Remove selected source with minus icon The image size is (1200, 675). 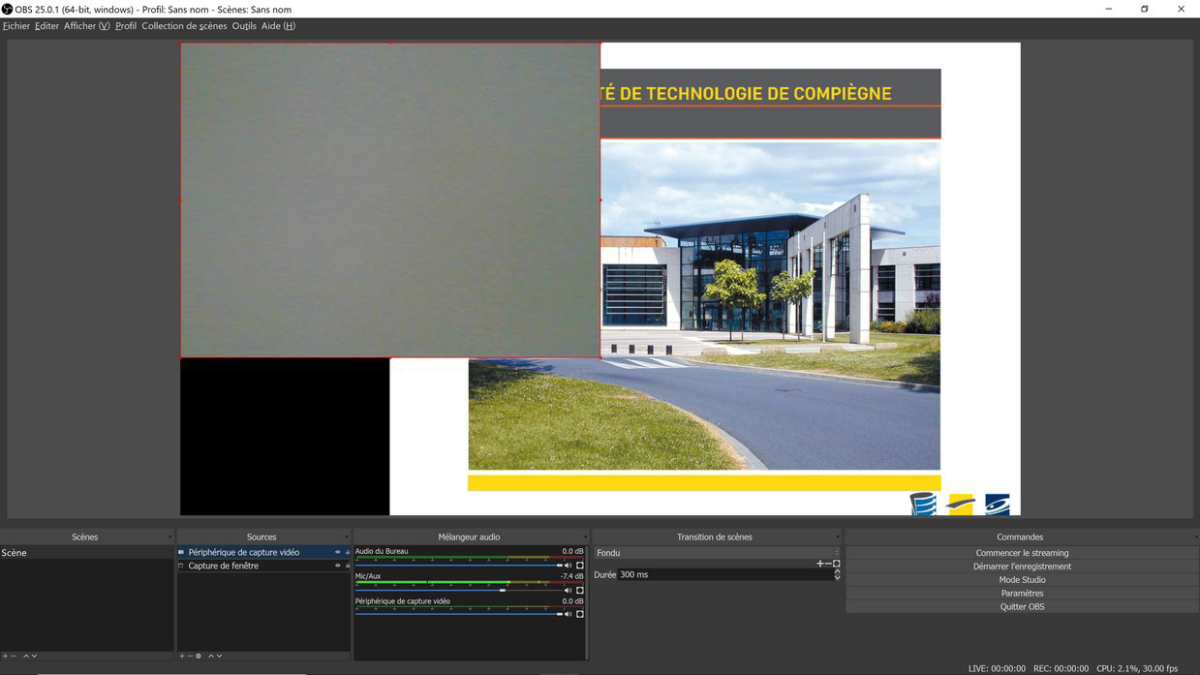pos(190,656)
